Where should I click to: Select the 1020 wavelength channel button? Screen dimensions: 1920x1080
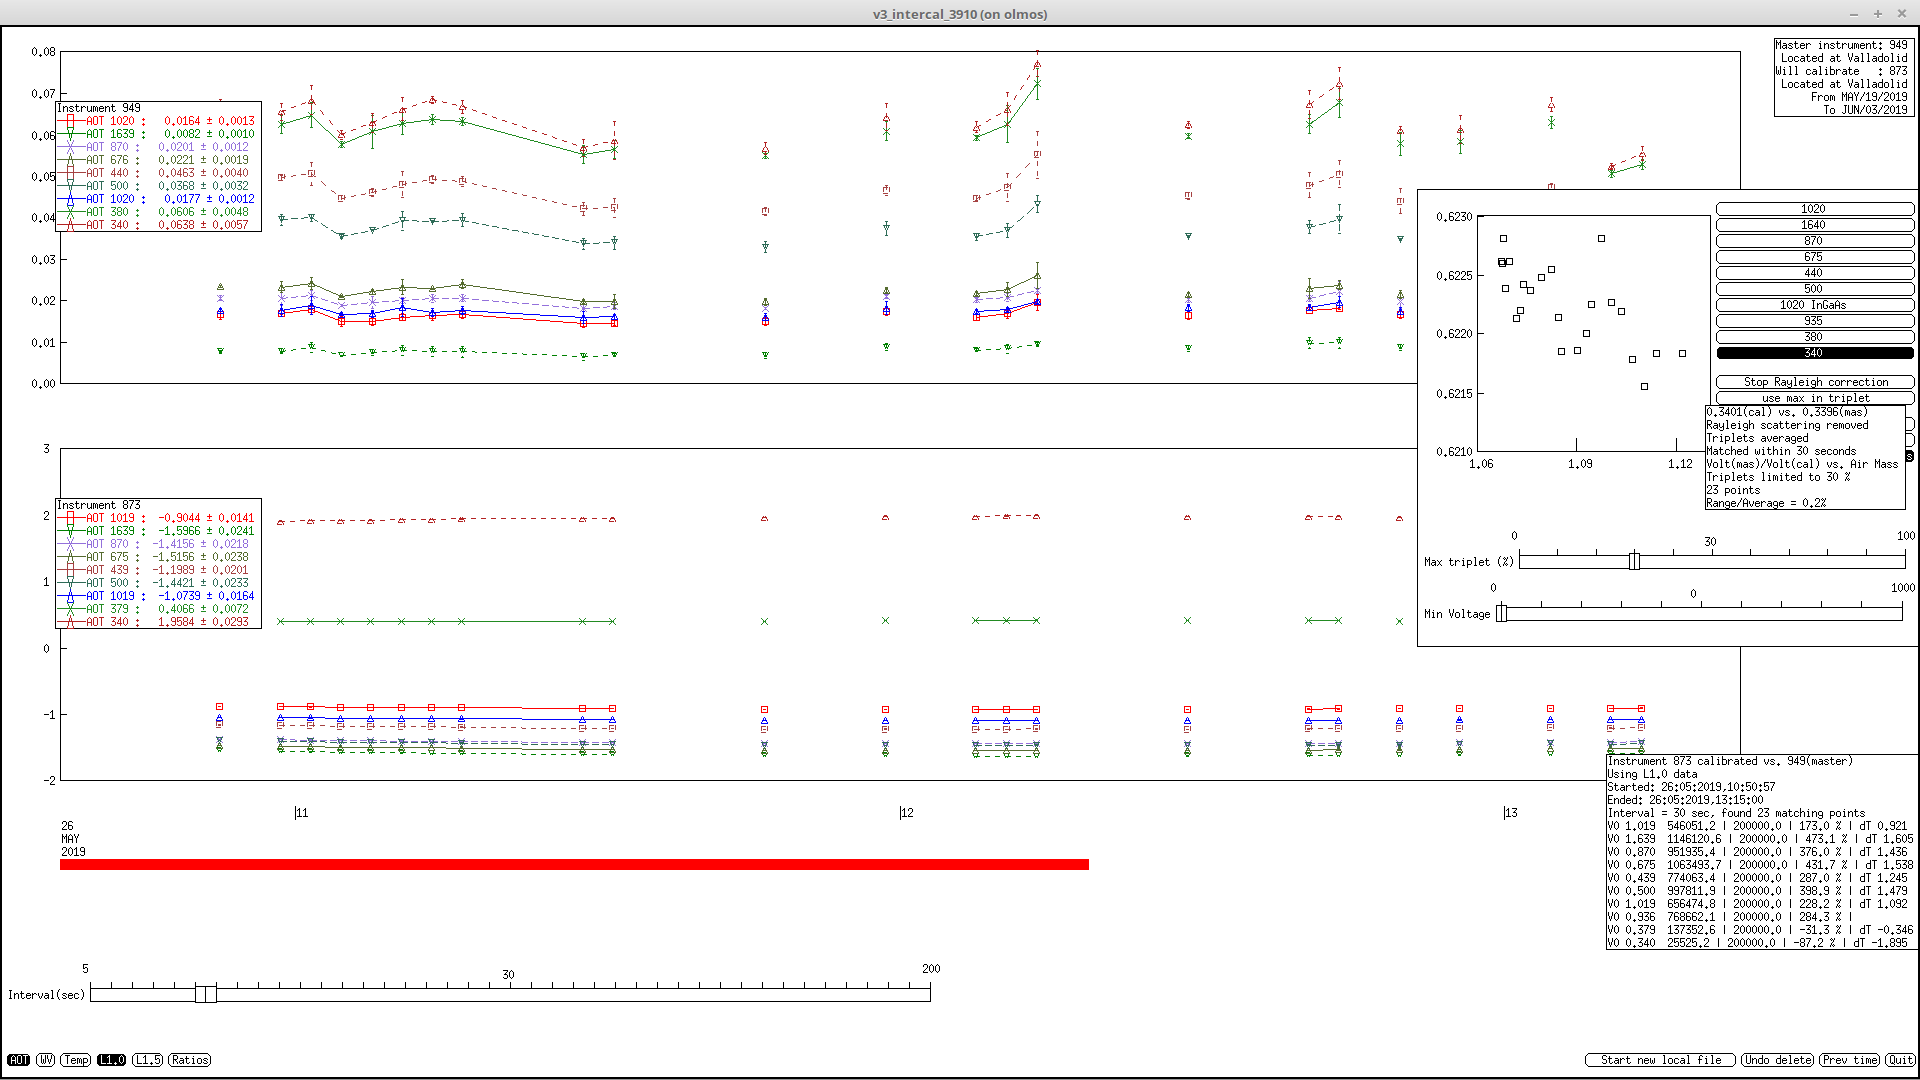[1814, 209]
